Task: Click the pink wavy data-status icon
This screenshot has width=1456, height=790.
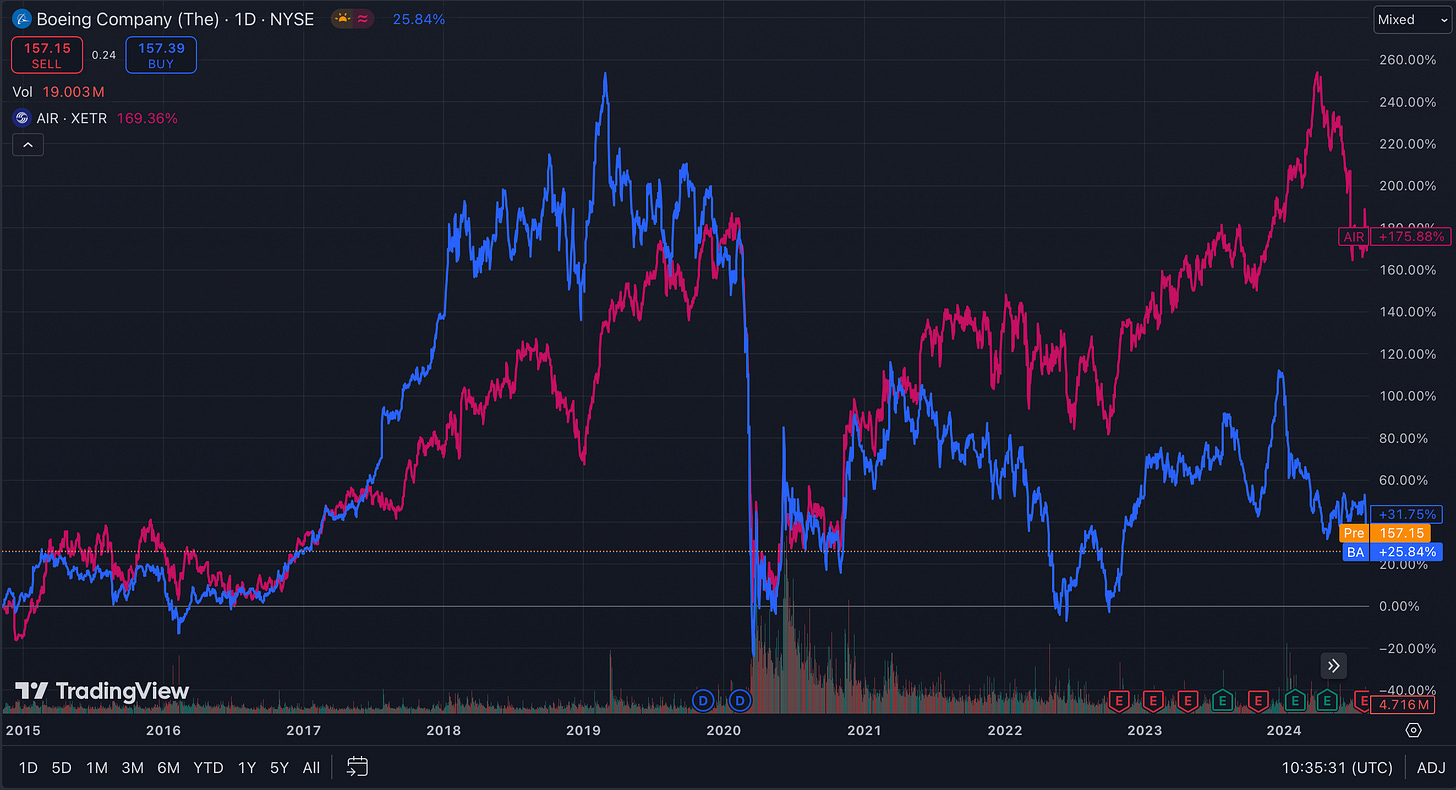Action: coord(363,19)
